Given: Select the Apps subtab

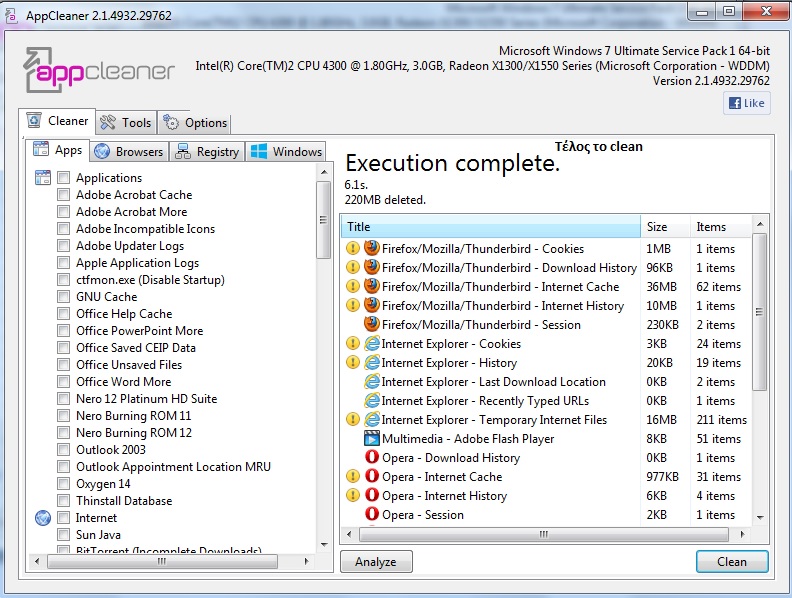Looking at the screenshot, I should [x=57, y=150].
